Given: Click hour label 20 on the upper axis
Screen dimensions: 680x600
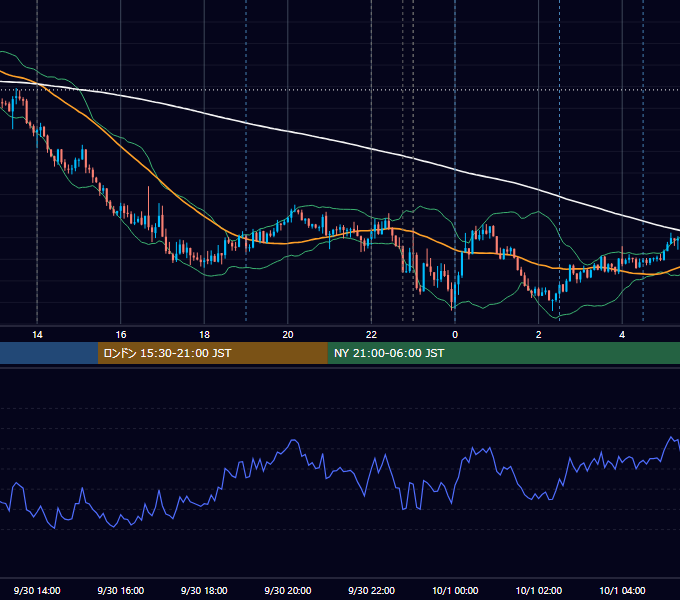Looking at the screenshot, I should (x=288, y=335).
